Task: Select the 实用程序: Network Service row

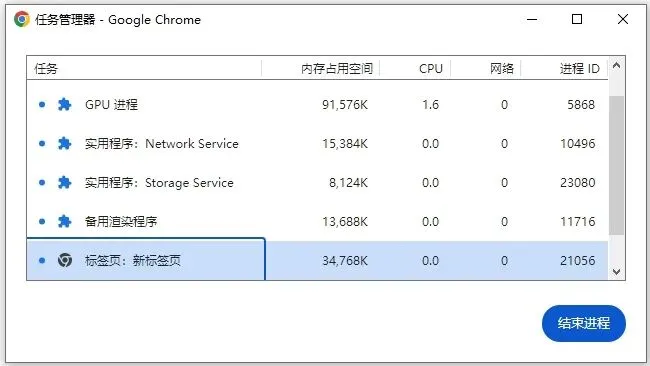Action: point(318,143)
